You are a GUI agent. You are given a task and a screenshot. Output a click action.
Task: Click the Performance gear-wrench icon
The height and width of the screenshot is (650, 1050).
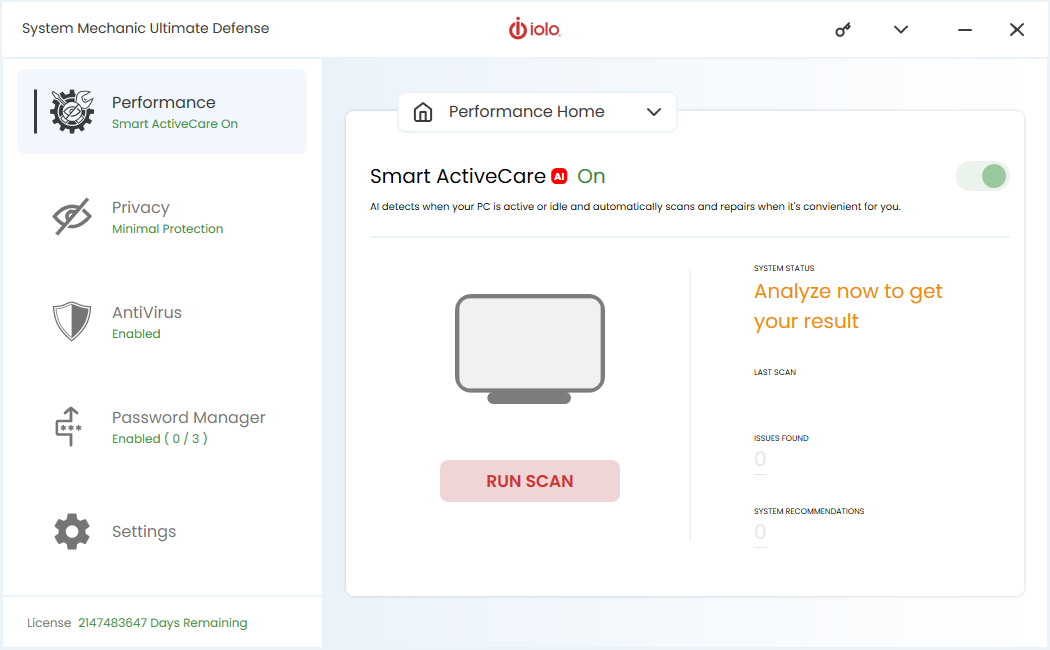coord(72,111)
